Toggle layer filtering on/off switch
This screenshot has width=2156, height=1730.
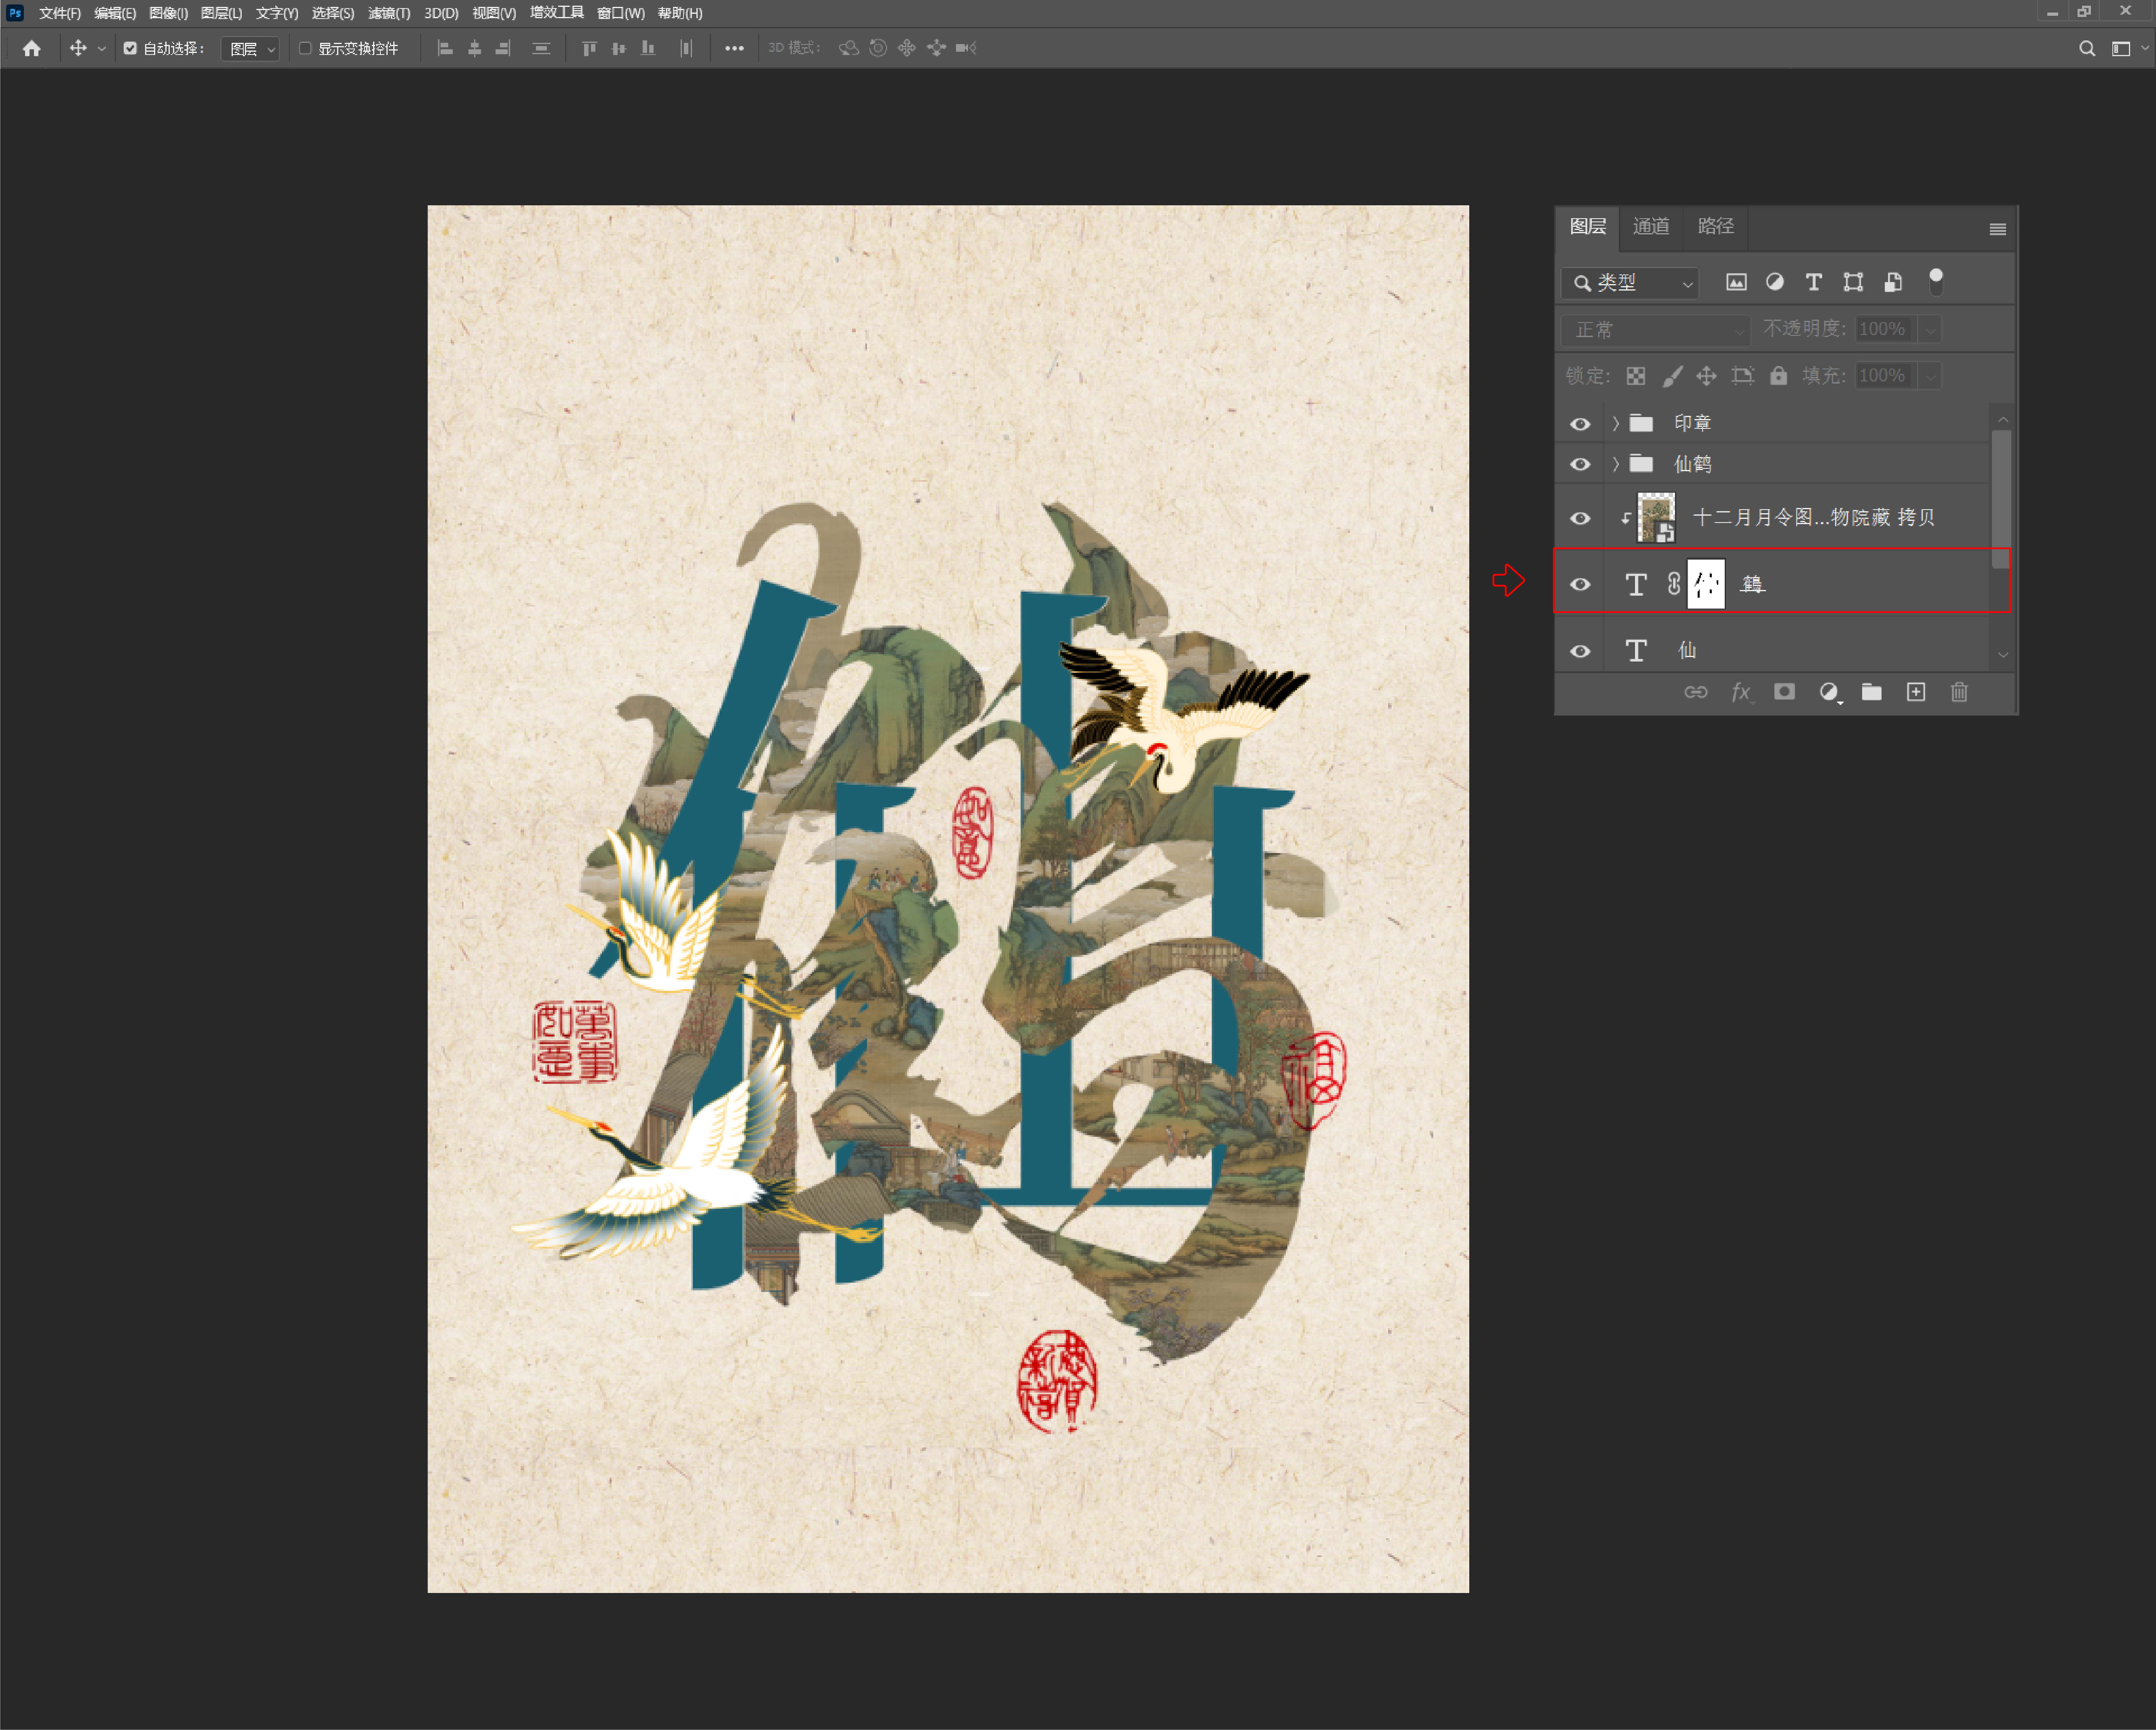1936,282
